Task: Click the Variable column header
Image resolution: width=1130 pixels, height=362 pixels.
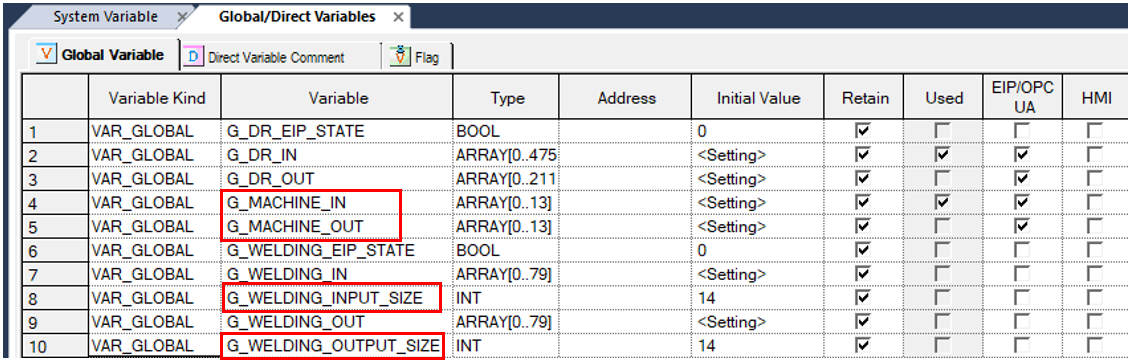Action: [x=337, y=98]
